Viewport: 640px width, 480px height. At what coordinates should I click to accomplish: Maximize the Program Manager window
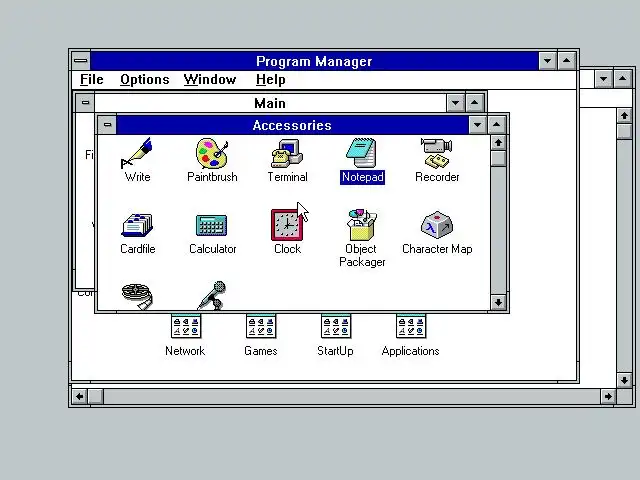coord(567,61)
